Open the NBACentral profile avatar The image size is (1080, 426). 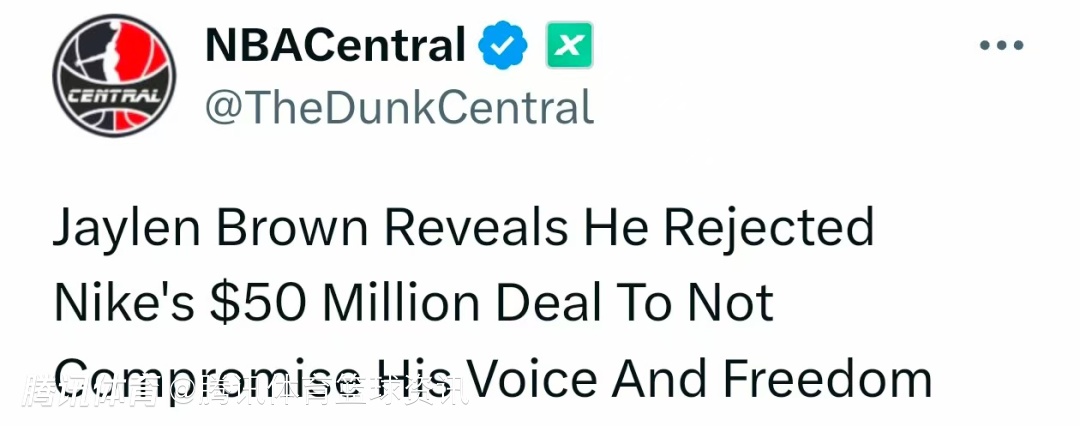pos(113,79)
